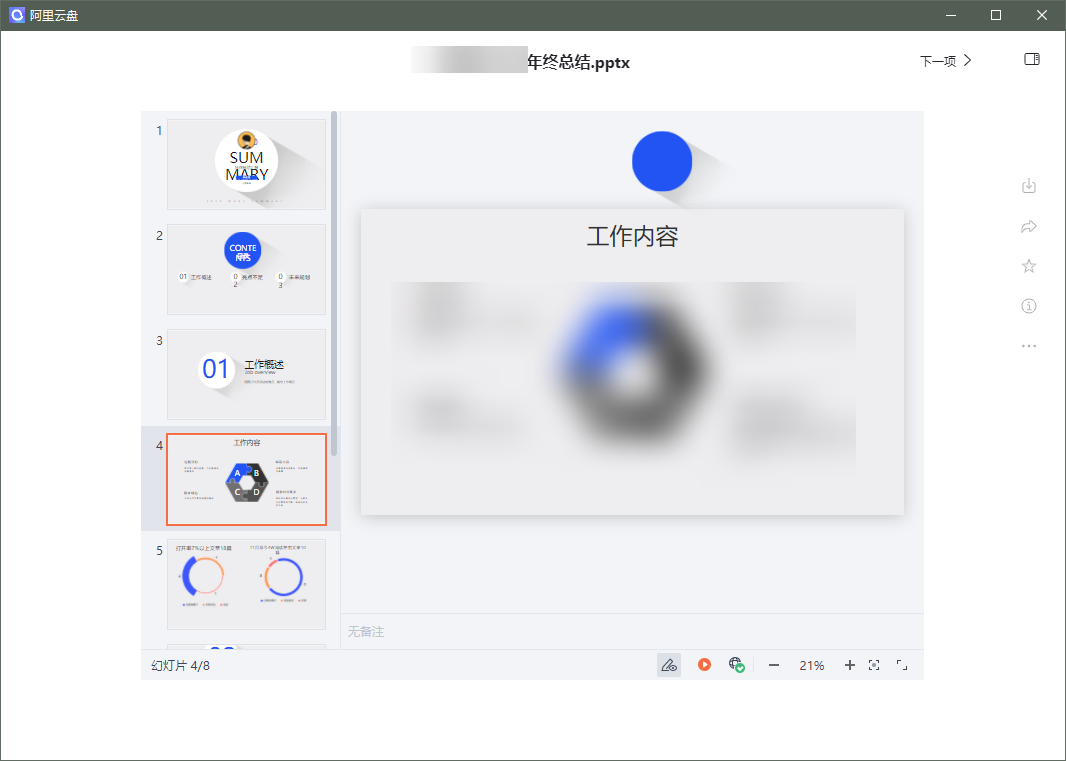Select slide 2 CONTENTS thumbnail

(246, 269)
